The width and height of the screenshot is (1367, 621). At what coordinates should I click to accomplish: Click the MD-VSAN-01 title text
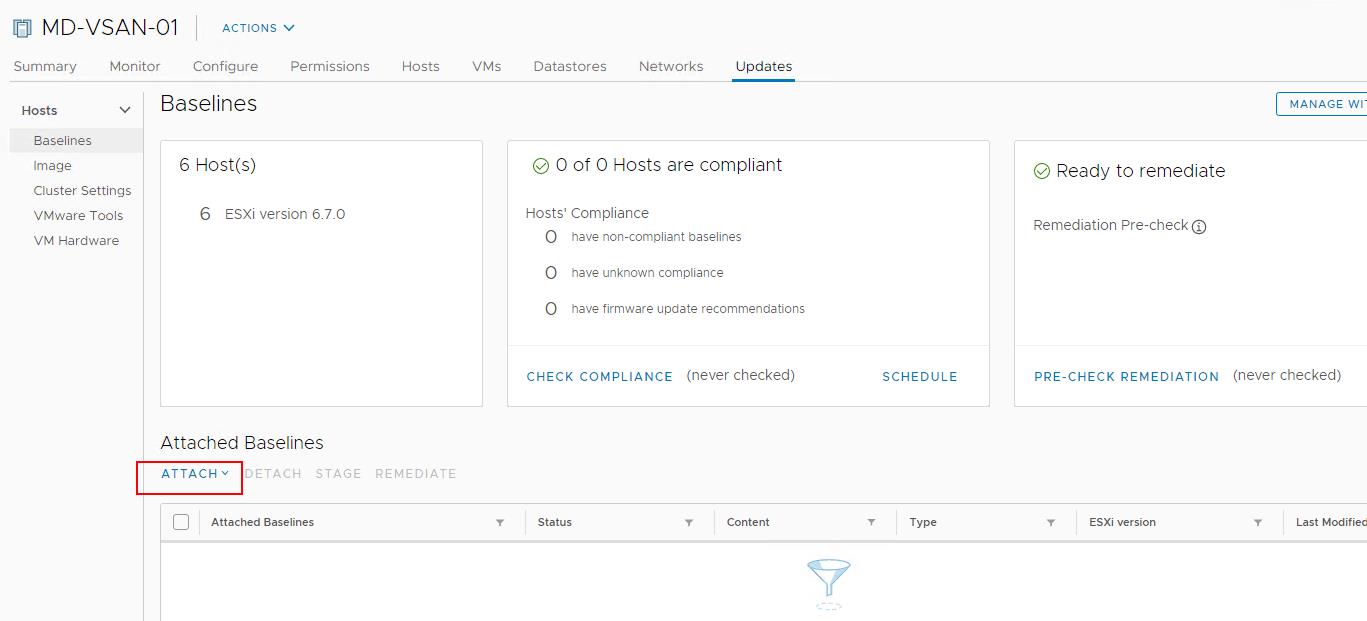click(110, 28)
